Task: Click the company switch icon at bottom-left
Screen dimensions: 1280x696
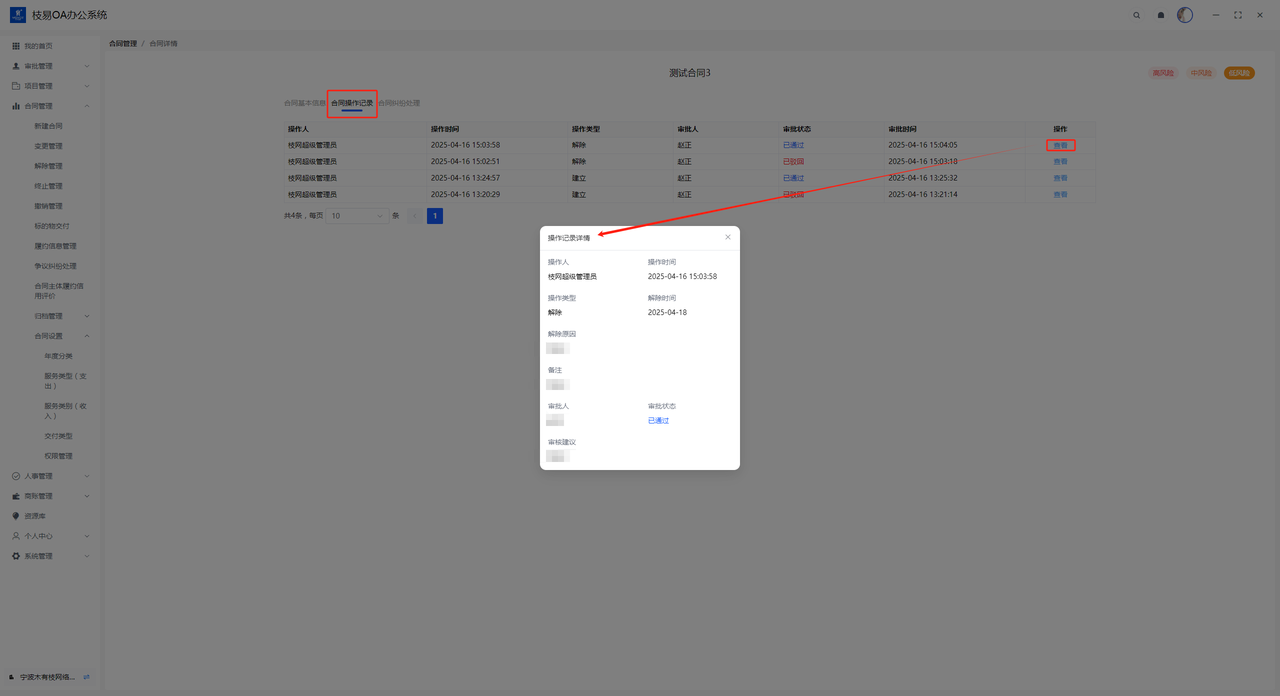Action: 86,677
